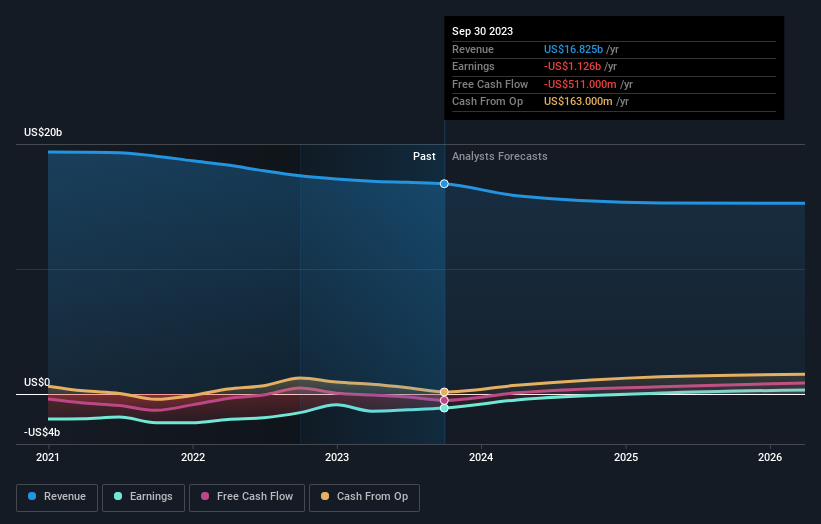
Task: Toggle the Free Cash Flow legend button
Action: click(x=247, y=497)
